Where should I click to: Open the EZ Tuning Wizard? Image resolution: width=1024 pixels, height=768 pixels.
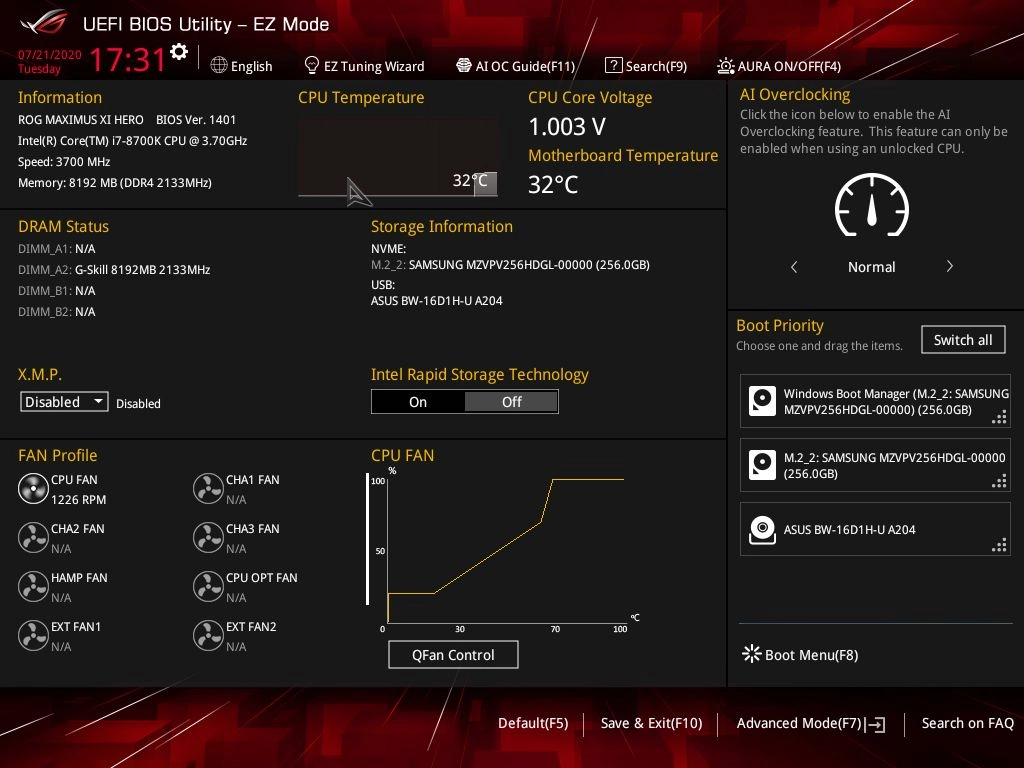[x=364, y=66]
